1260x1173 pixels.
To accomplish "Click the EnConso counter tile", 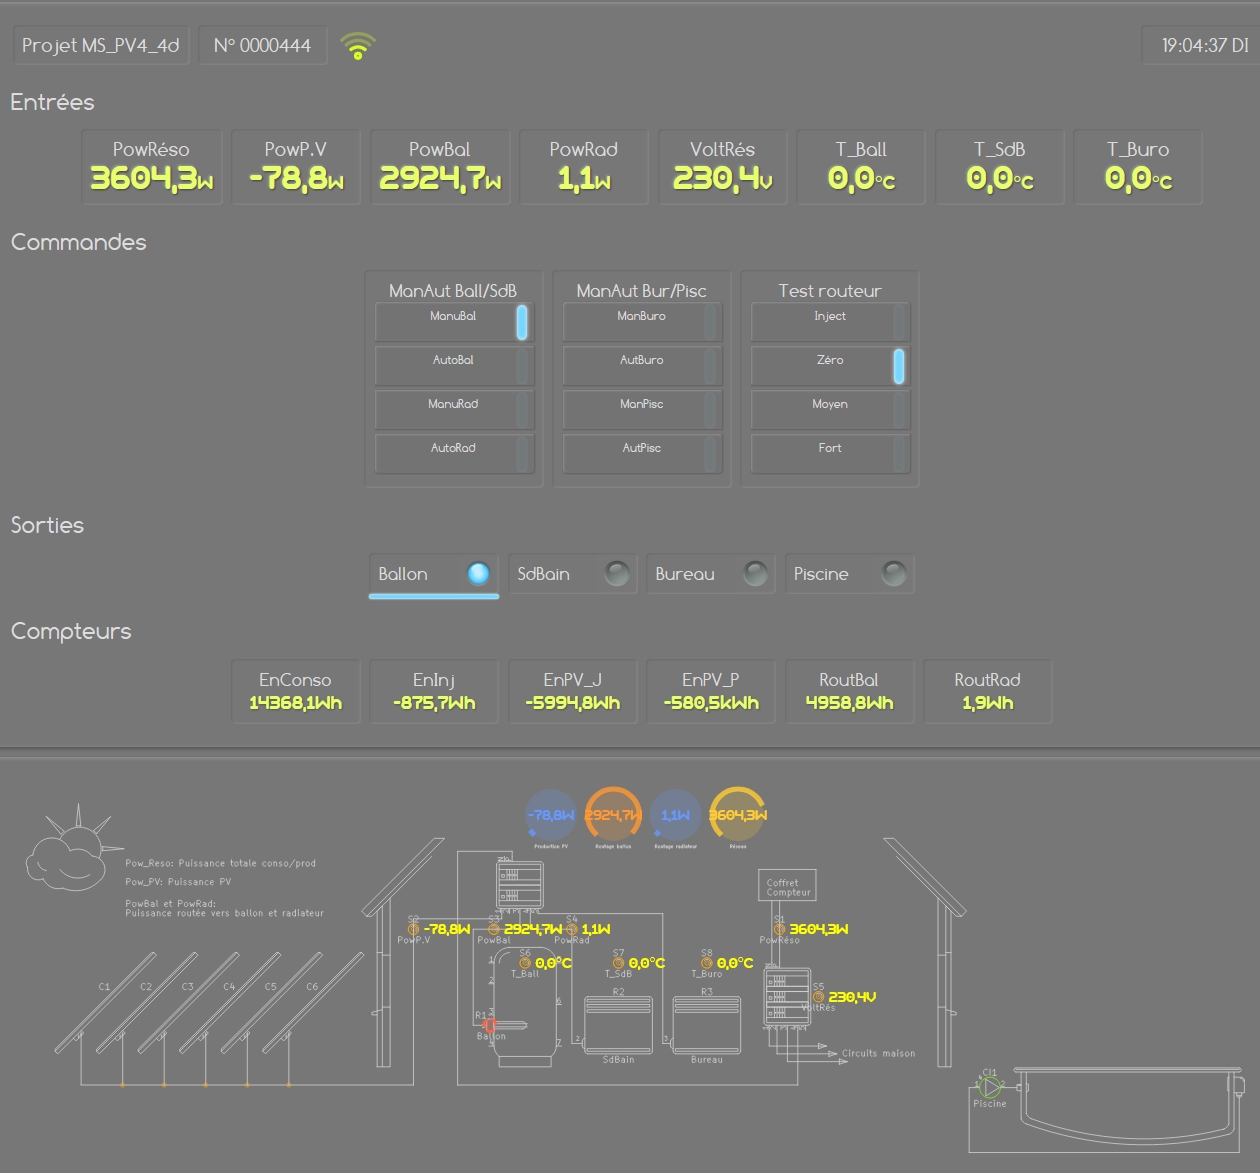I will [x=295, y=691].
